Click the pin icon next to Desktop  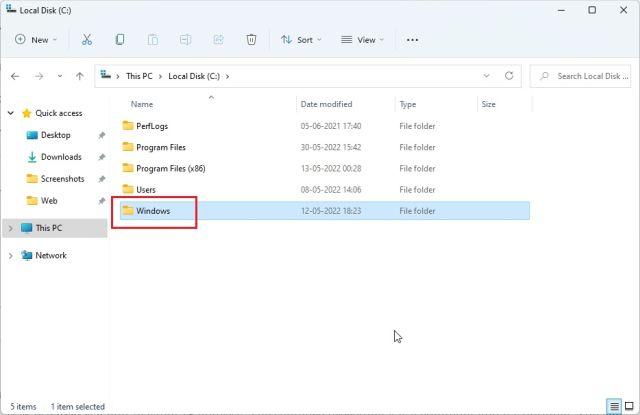point(102,135)
